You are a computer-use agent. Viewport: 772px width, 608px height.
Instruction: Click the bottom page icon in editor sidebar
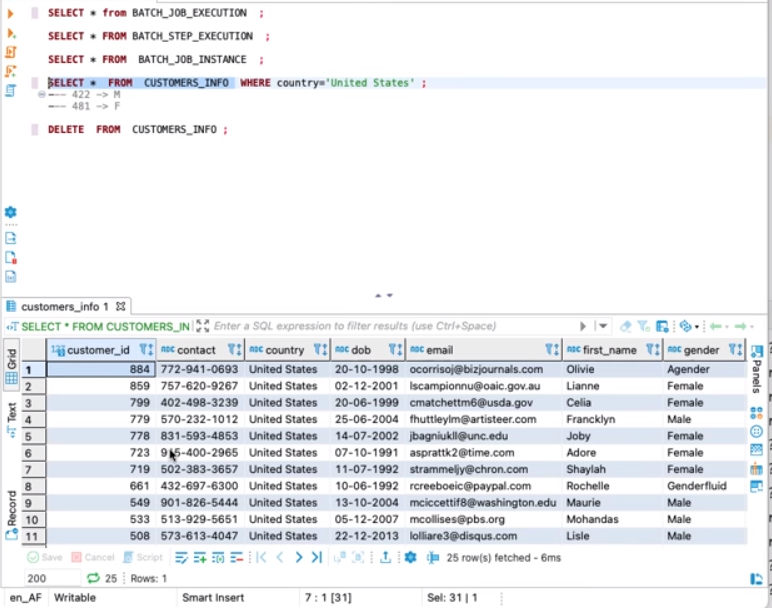[11, 276]
